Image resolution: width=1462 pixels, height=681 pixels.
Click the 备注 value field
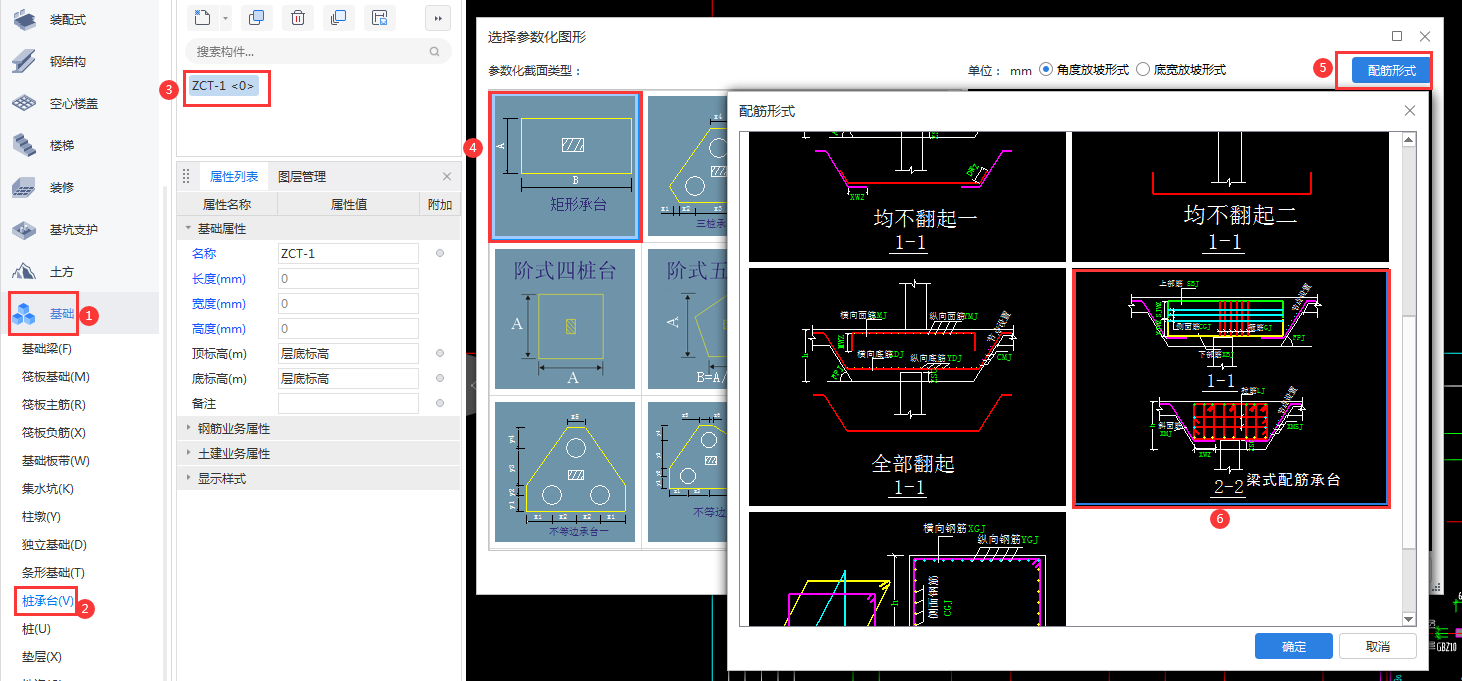click(x=348, y=404)
